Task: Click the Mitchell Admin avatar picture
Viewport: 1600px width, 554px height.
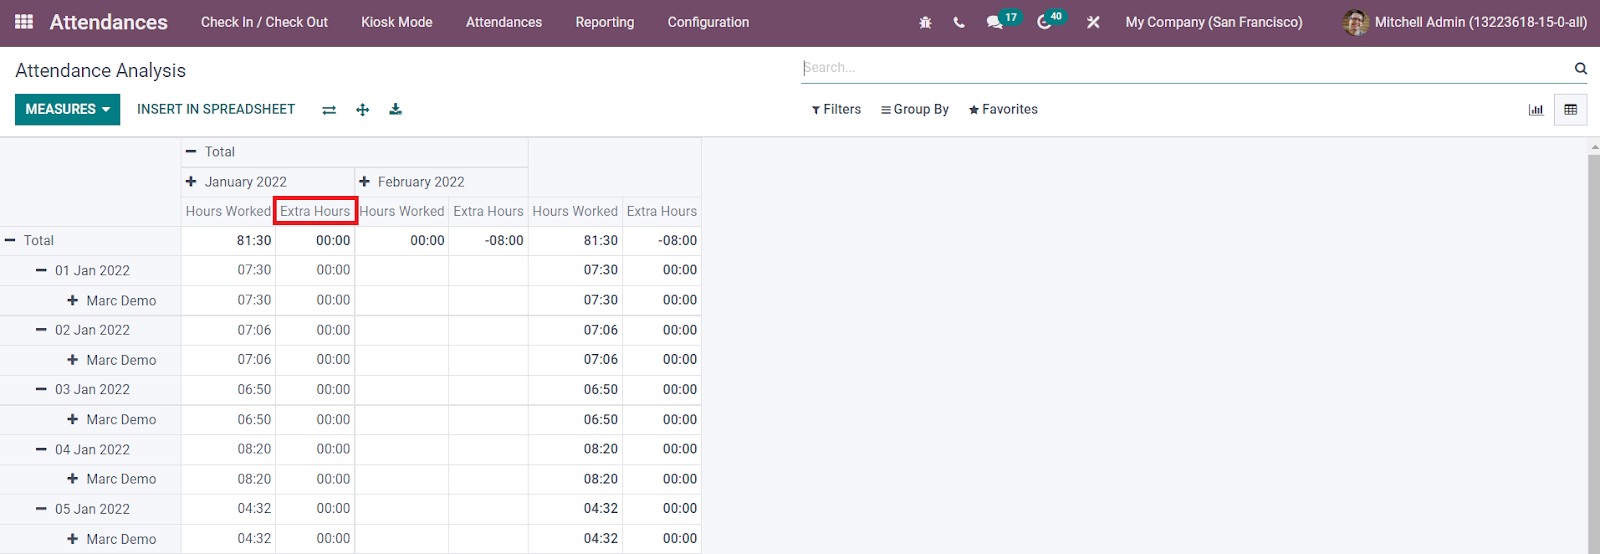Action: pos(1355,22)
